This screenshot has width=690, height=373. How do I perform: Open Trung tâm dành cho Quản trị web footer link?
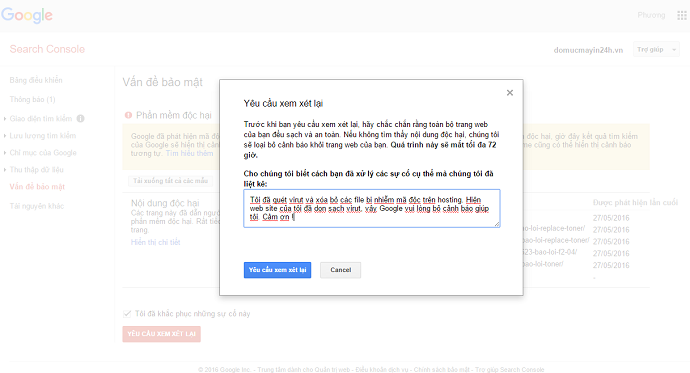(x=304, y=369)
